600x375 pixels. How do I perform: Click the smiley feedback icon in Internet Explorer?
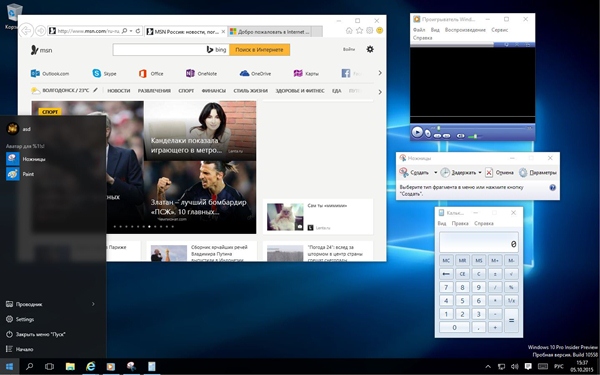tap(380, 31)
